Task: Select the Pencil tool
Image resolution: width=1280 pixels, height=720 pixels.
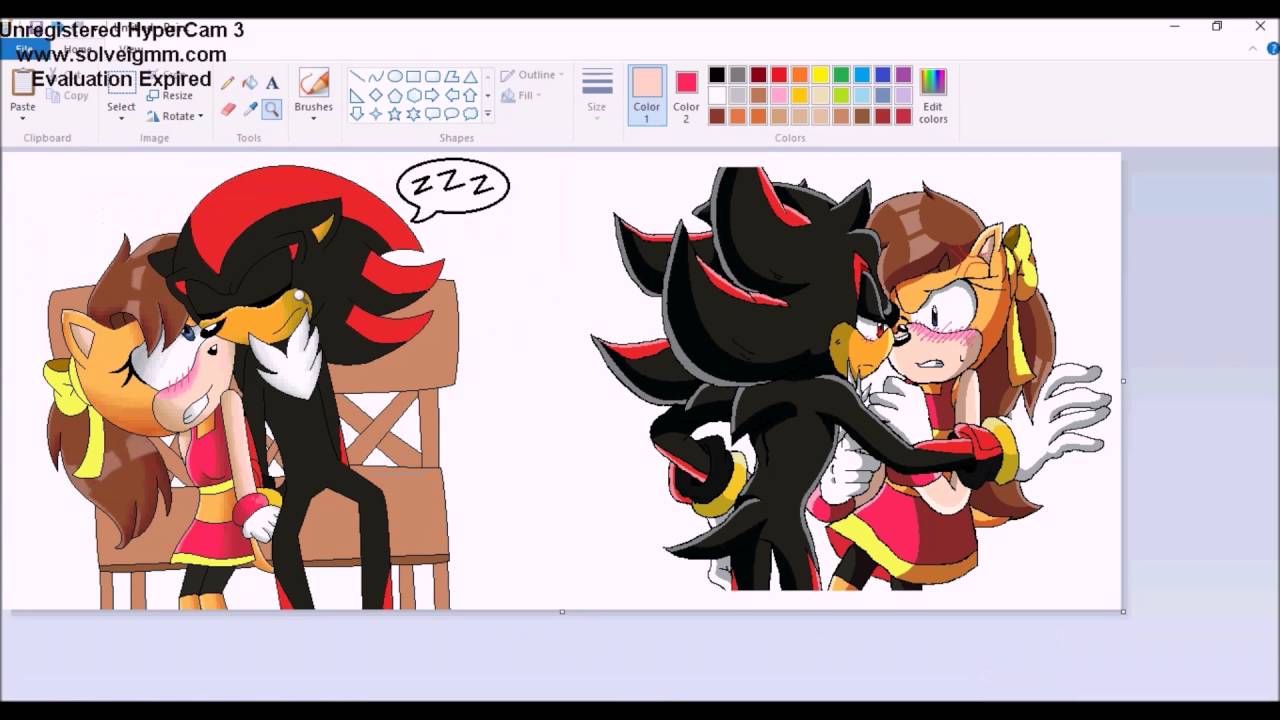Action: pyautogui.click(x=228, y=83)
